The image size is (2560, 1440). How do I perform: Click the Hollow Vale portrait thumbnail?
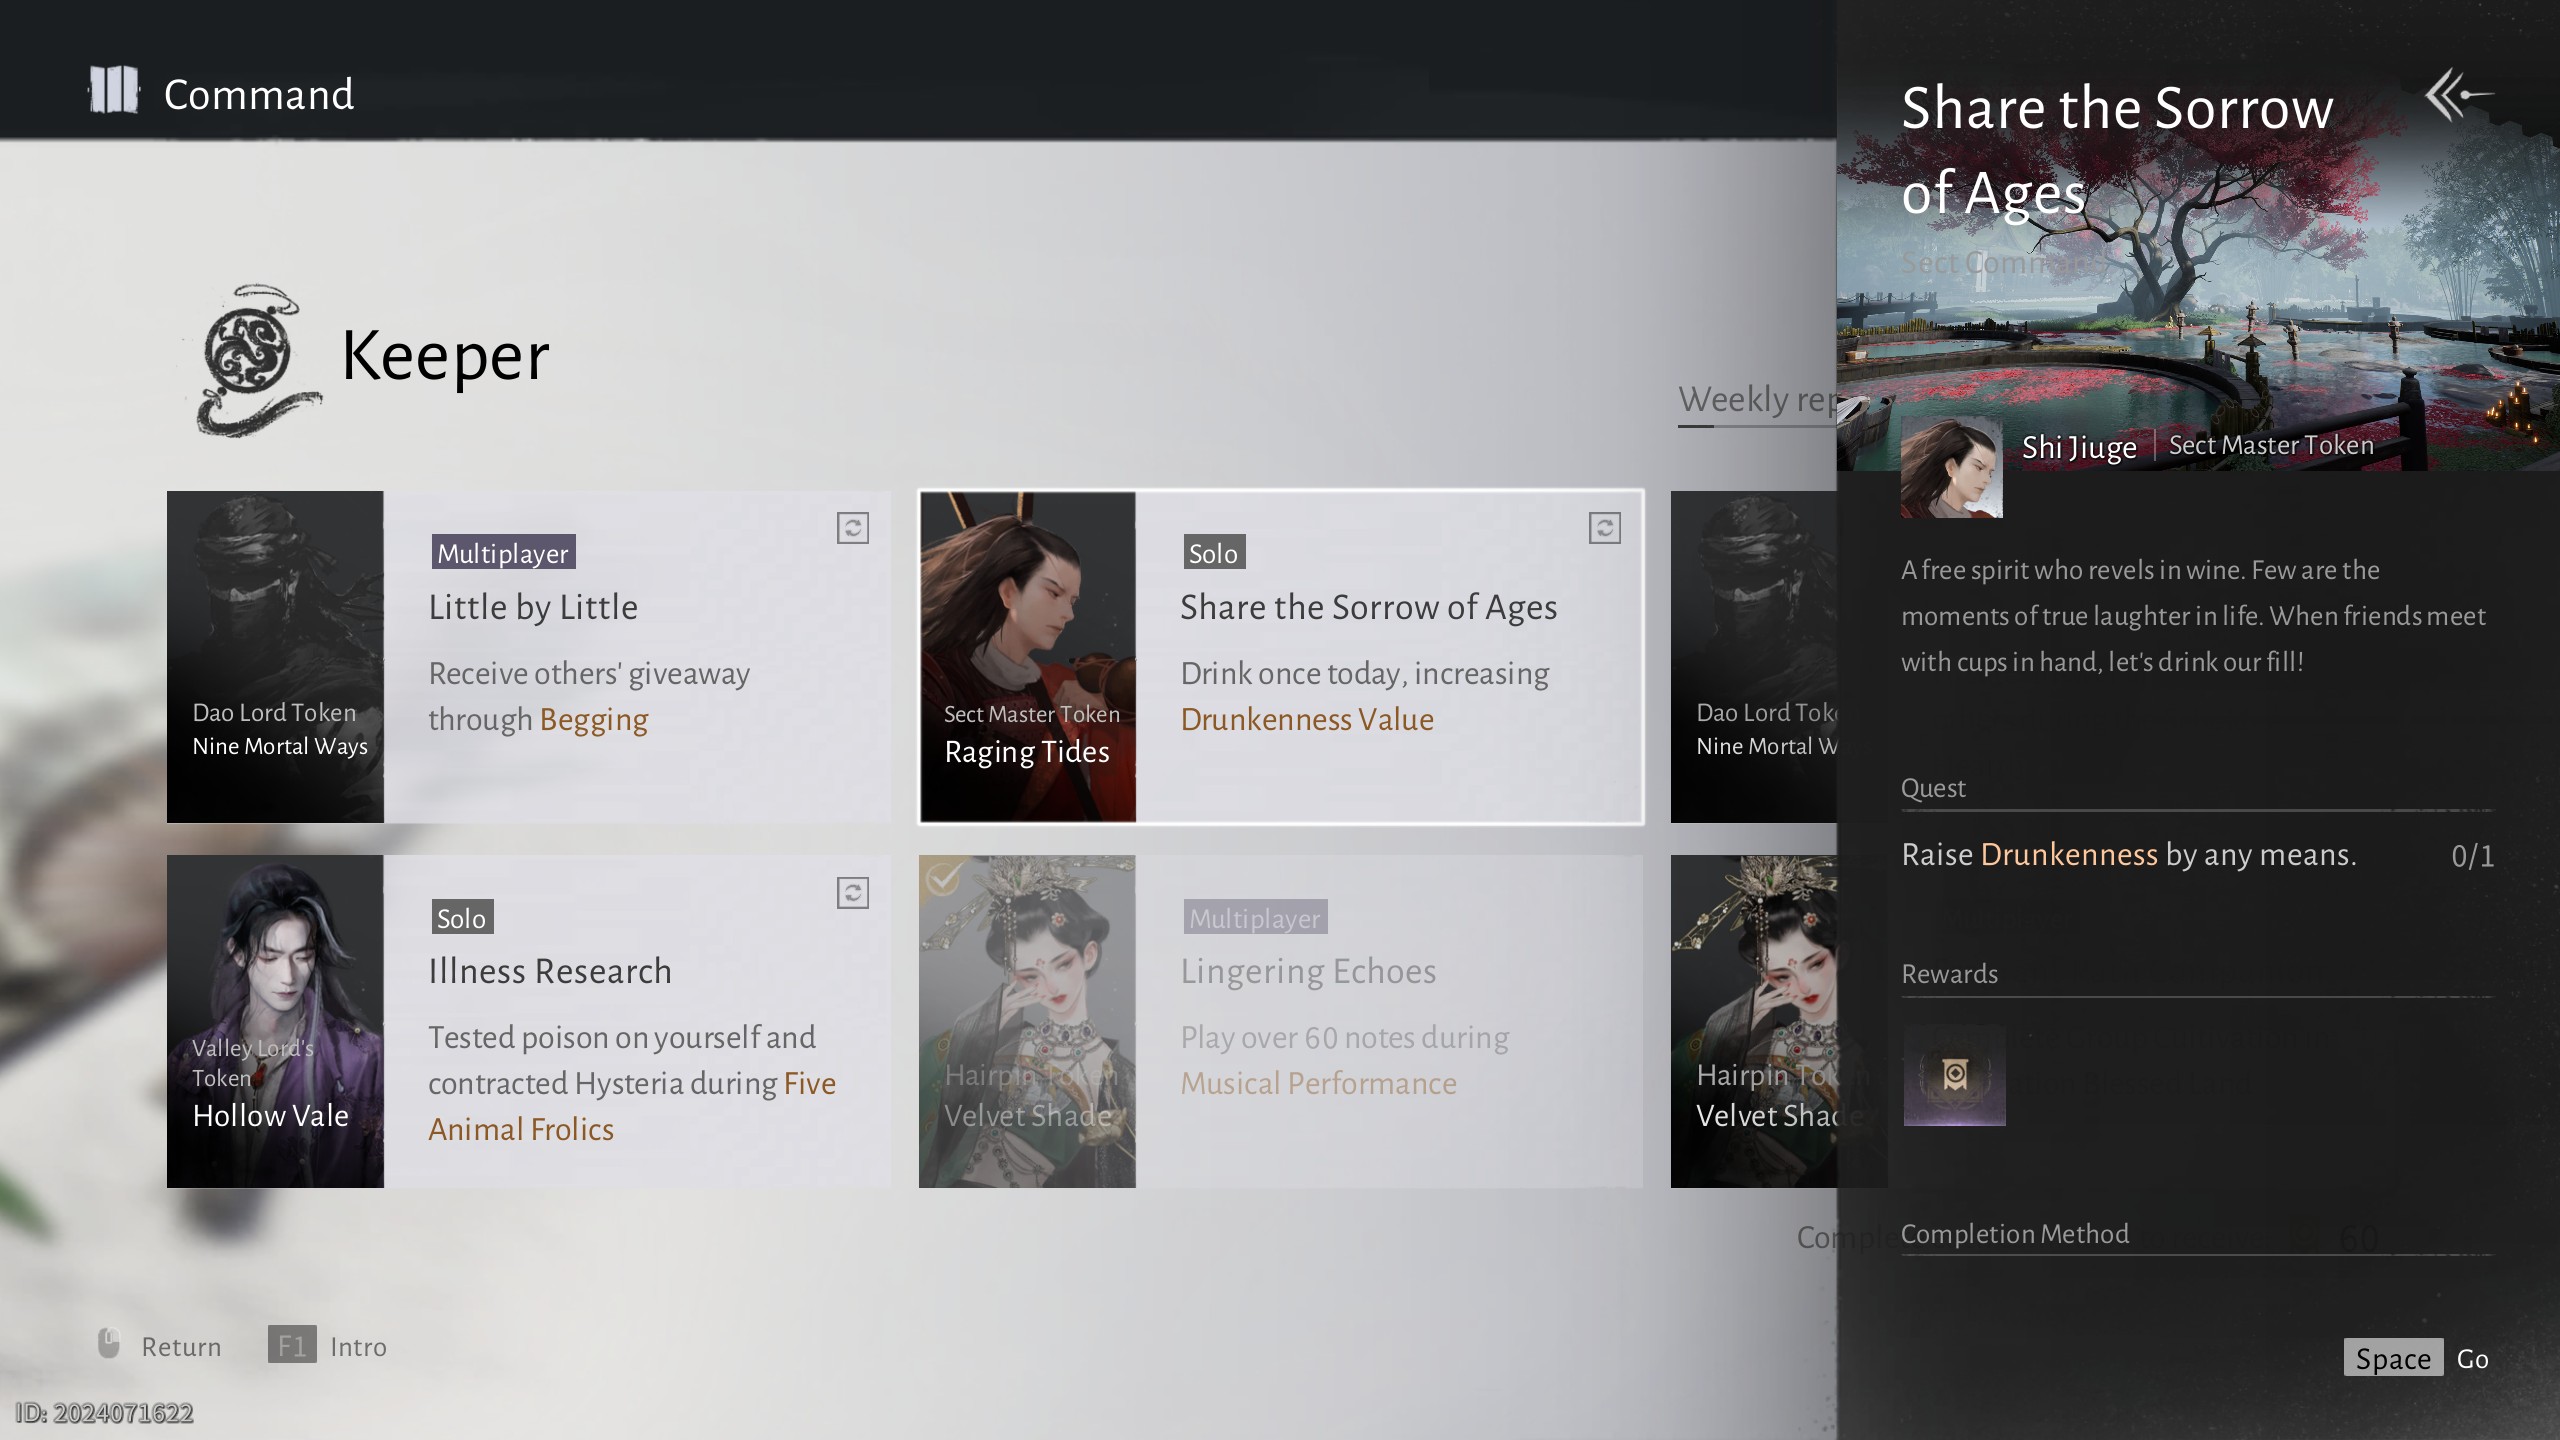pyautogui.click(x=275, y=1021)
